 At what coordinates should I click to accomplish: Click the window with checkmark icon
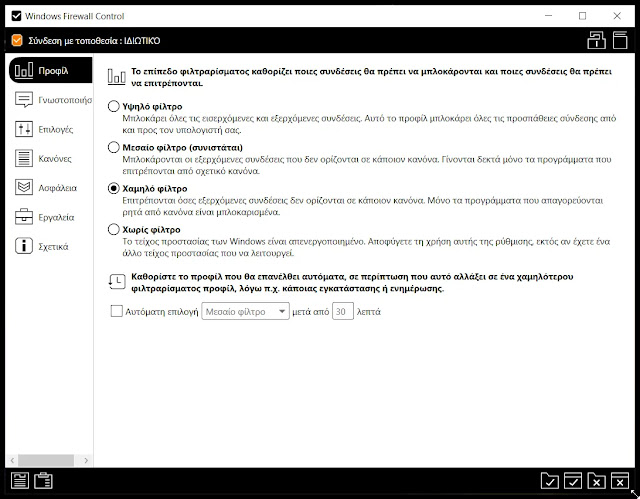(x=573, y=481)
